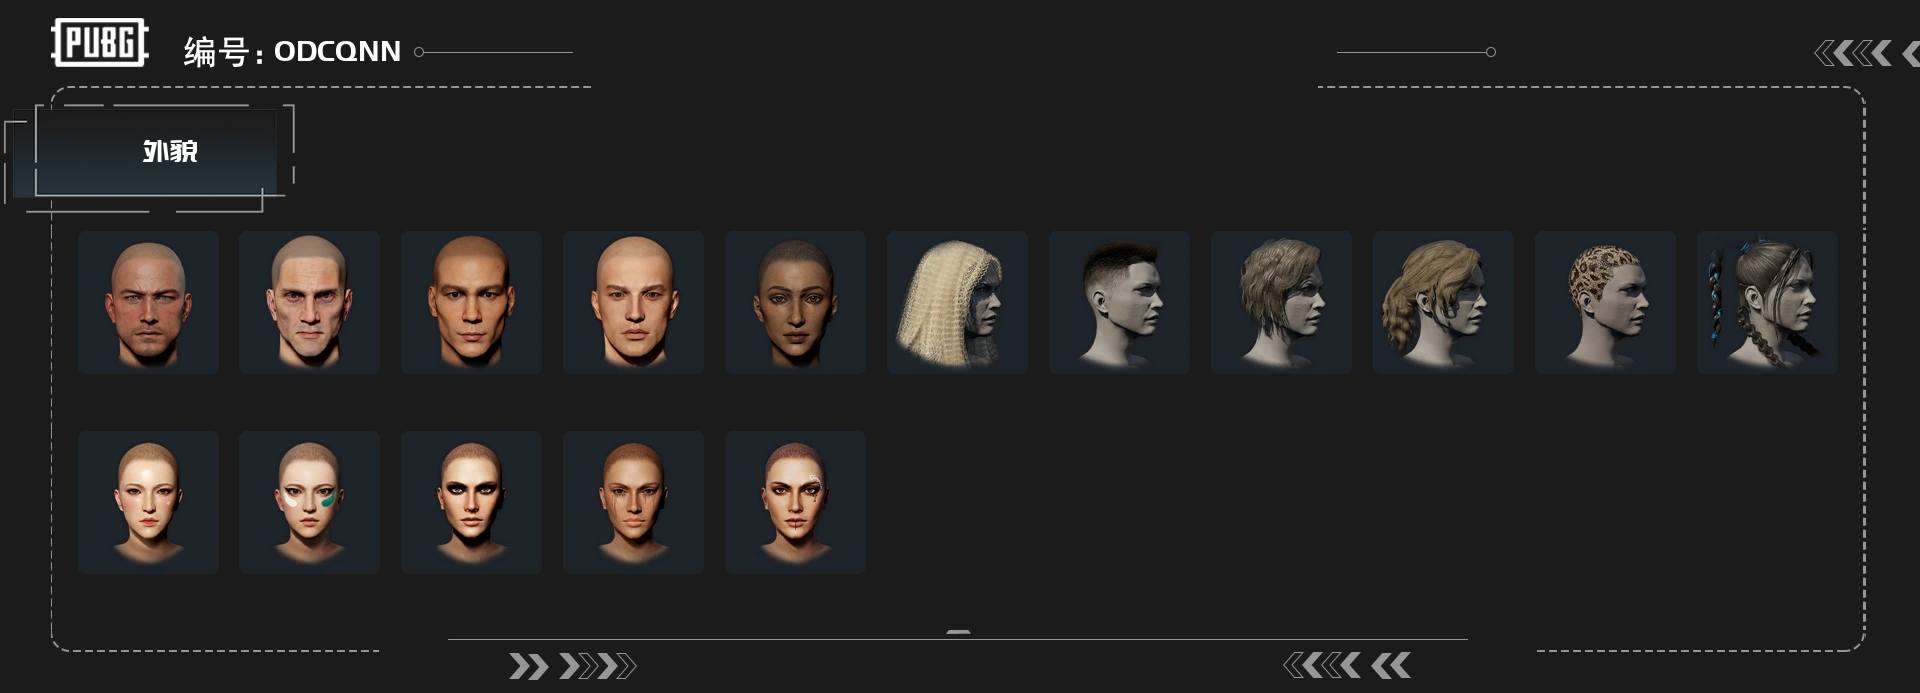Select the fair smooth young male face
This screenshot has width=1920, height=693.
(x=634, y=302)
